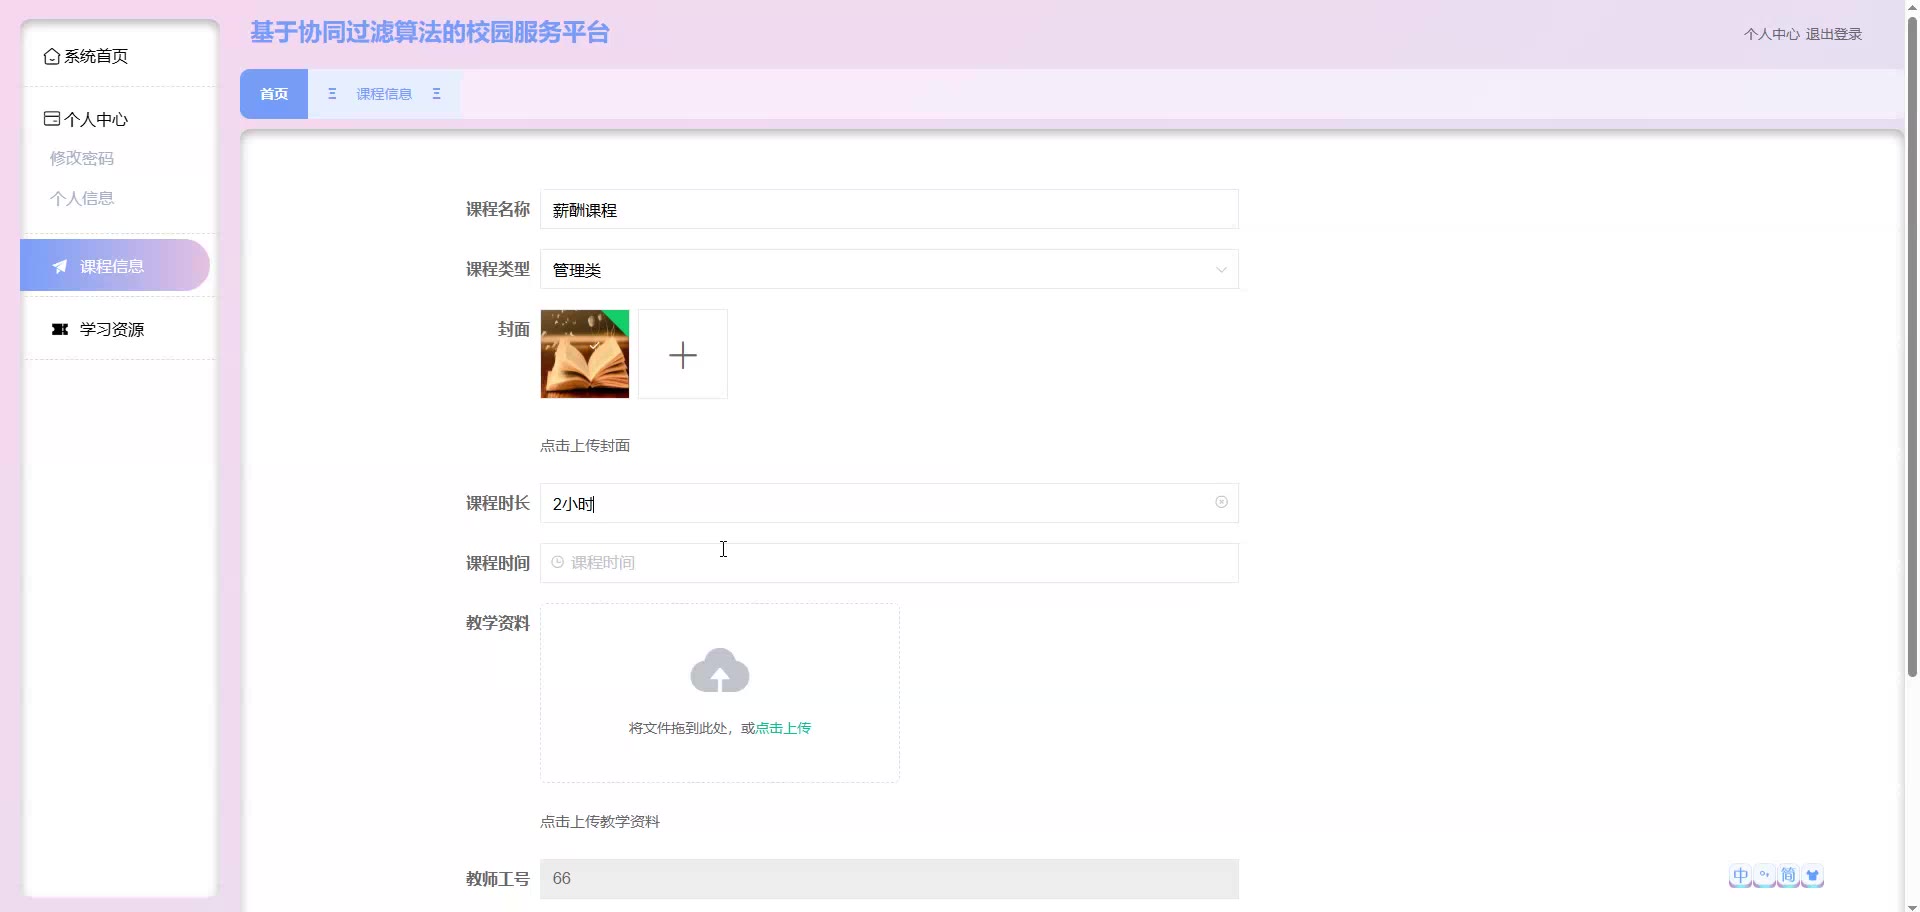Image resolution: width=1920 pixels, height=912 pixels.
Task: Click the home icon beside 系统首页
Action: 51,57
